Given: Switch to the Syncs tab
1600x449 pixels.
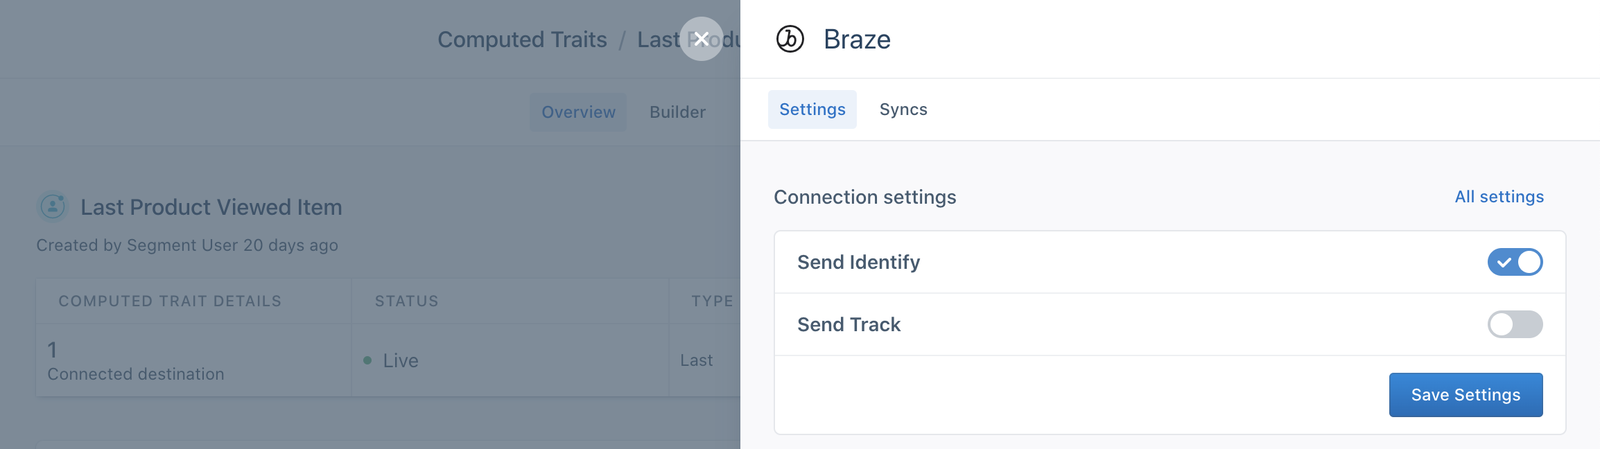Looking at the screenshot, I should coord(903,110).
